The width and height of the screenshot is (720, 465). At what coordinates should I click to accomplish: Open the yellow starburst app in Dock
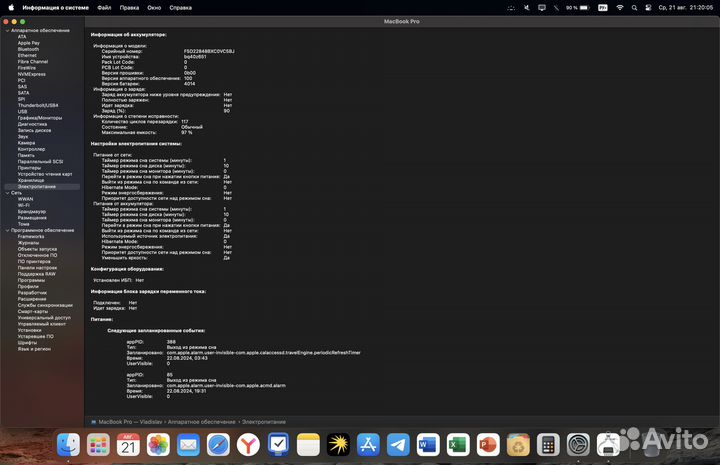[x=338, y=444]
